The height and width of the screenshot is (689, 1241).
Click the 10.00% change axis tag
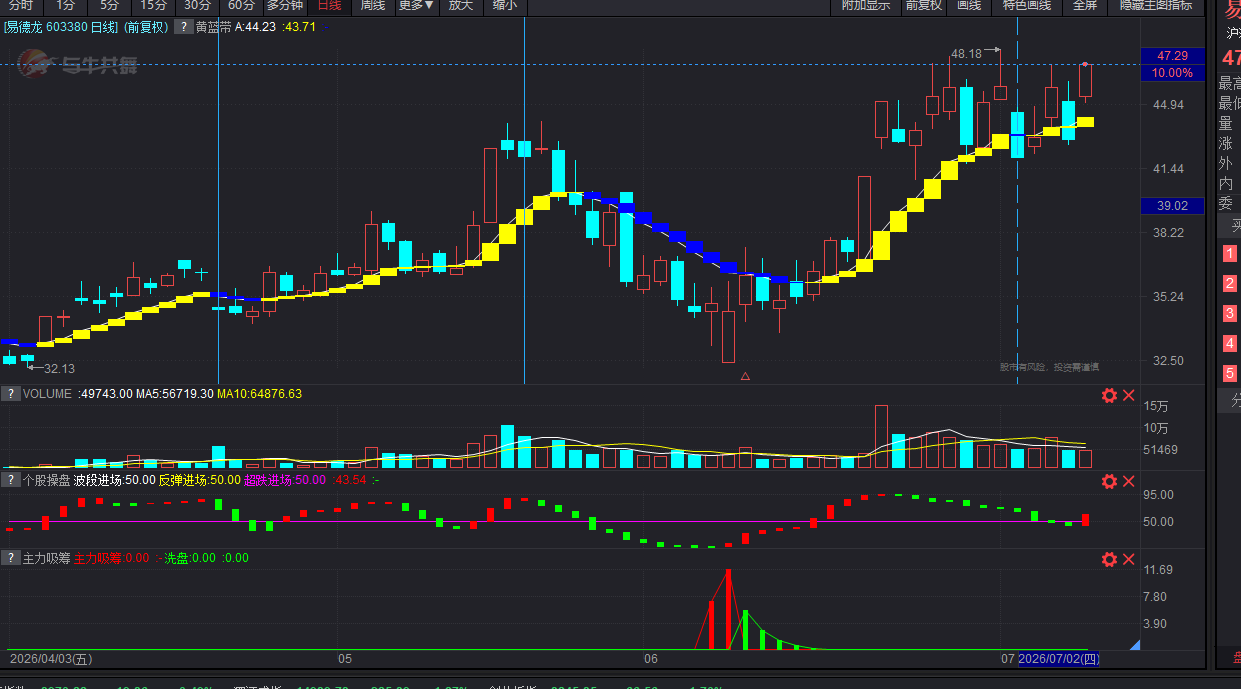point(1172,73)
